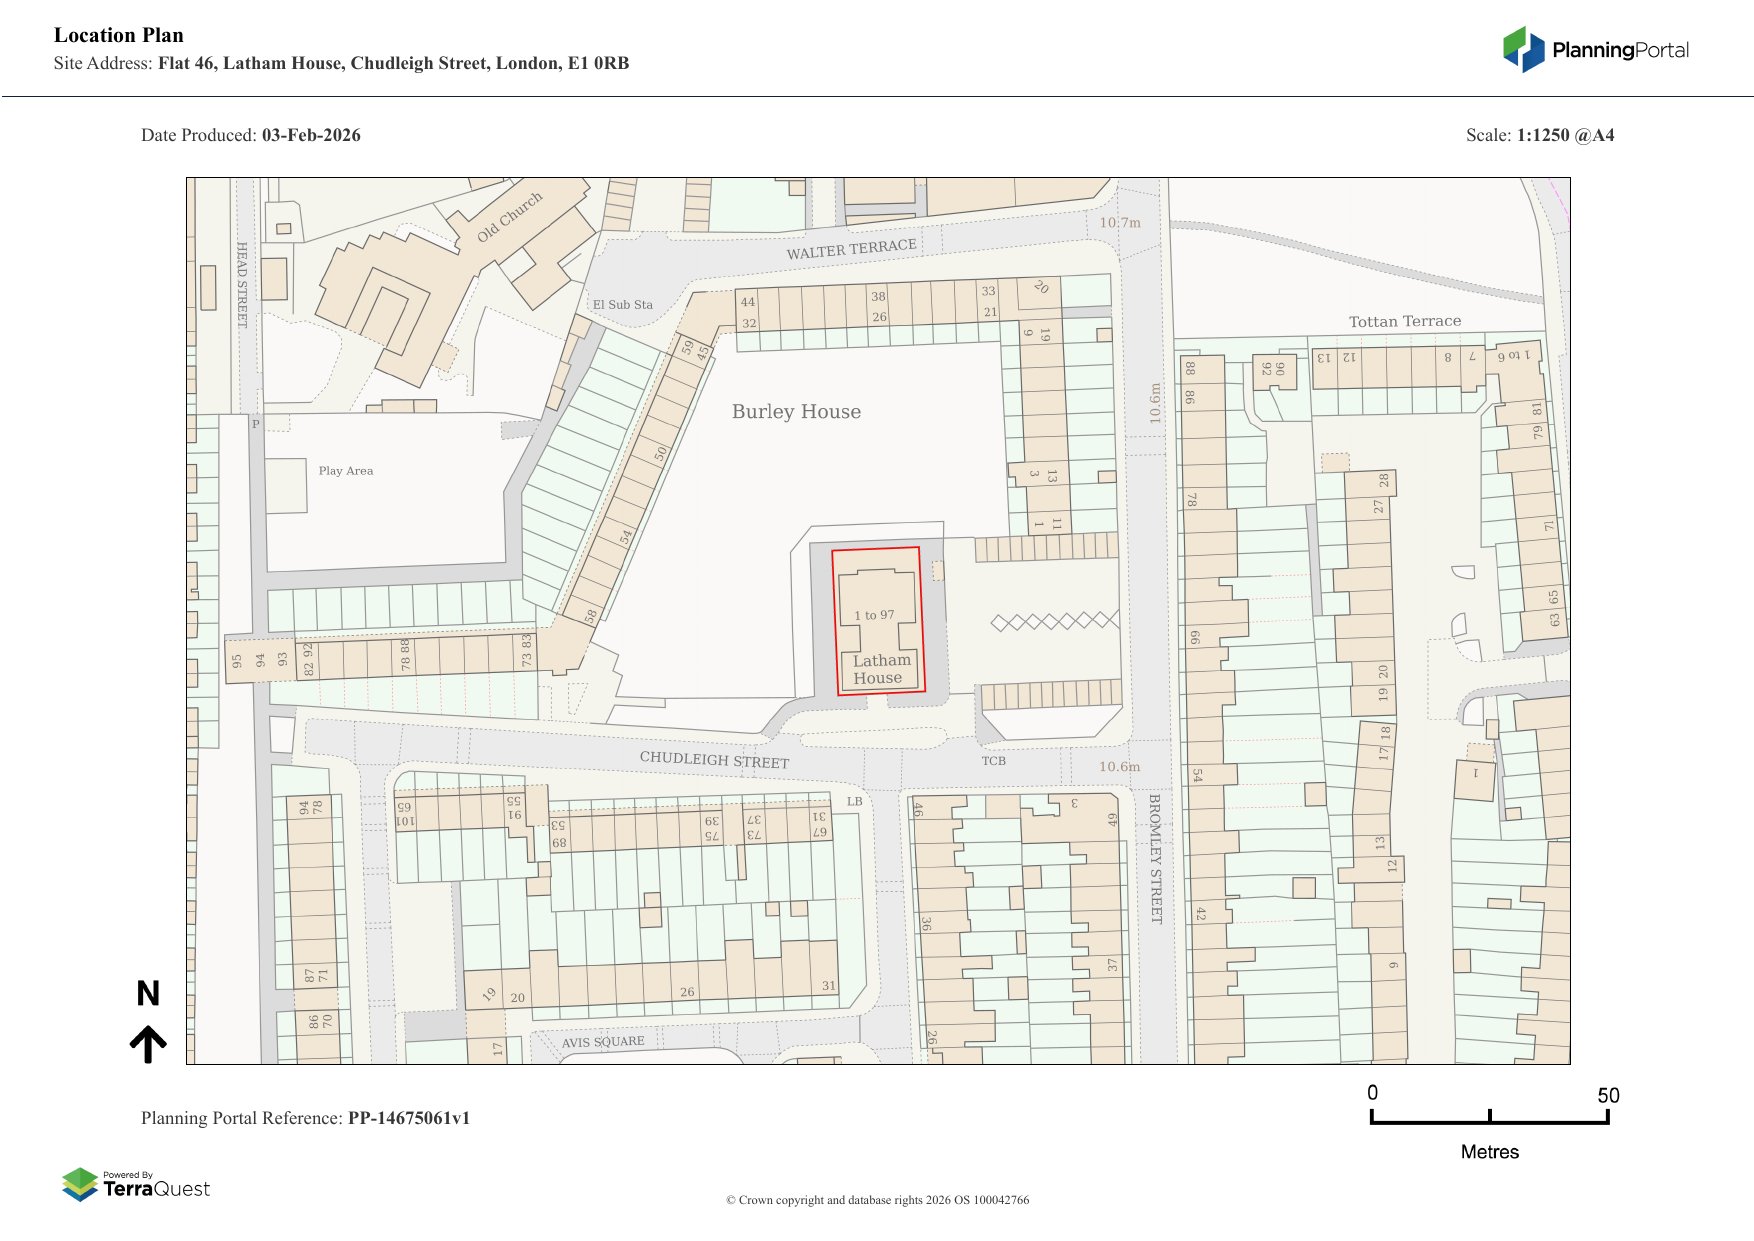Click the Scale 1:1250 @A4 text
The image size is (1754, 1241).
click(x=1539, y=135)
